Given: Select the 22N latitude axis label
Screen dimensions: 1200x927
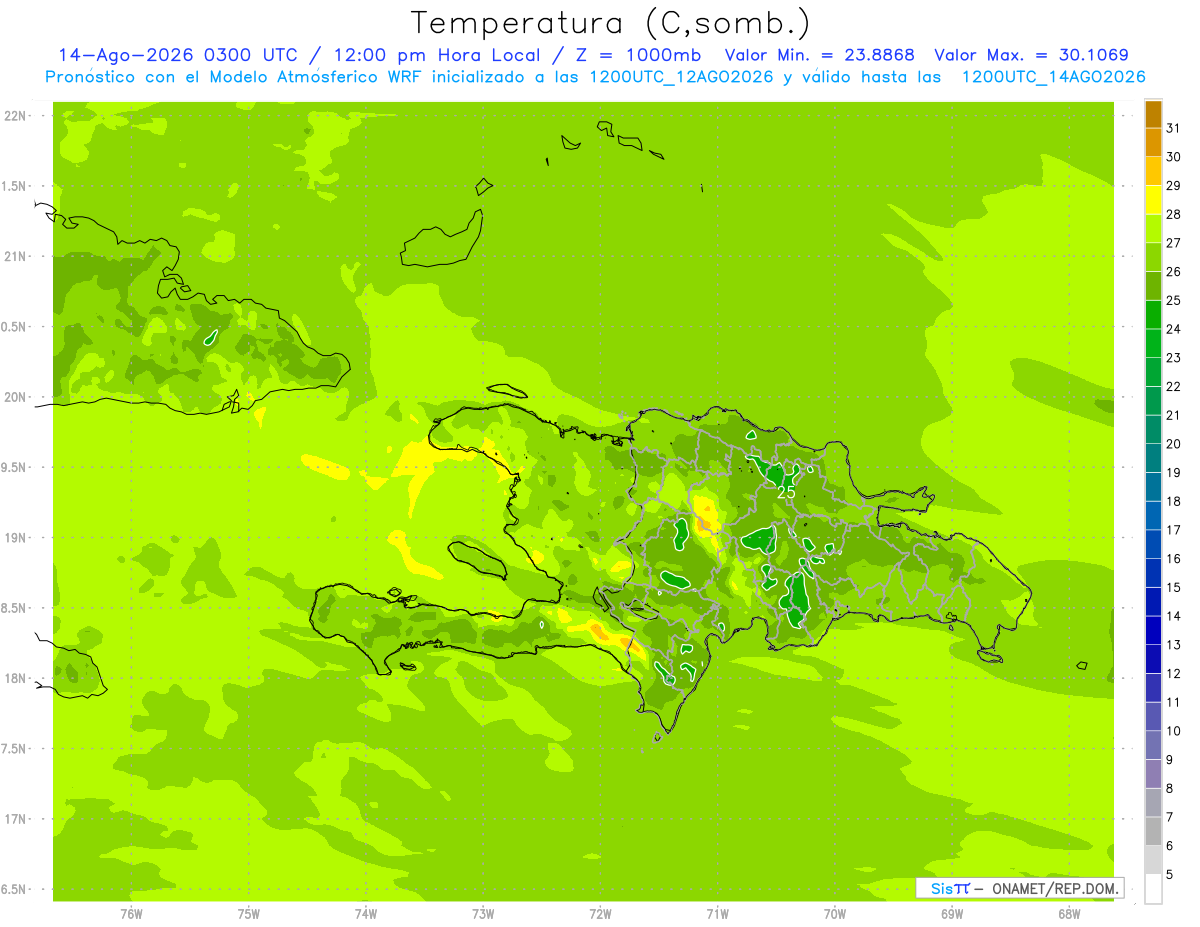Looking at the screenshot, I should click(x=14, y=116).
